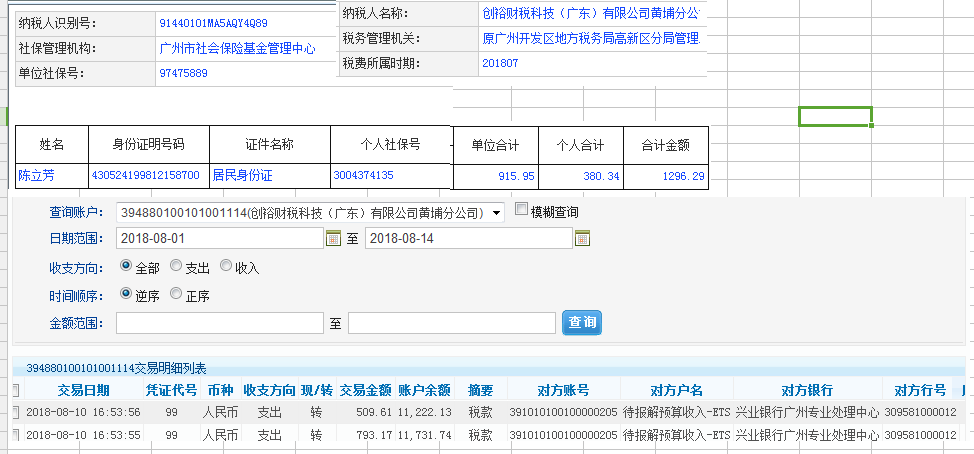
Task: Open calendar picker for end date 2018-08-14
Action: coord(582,238)
